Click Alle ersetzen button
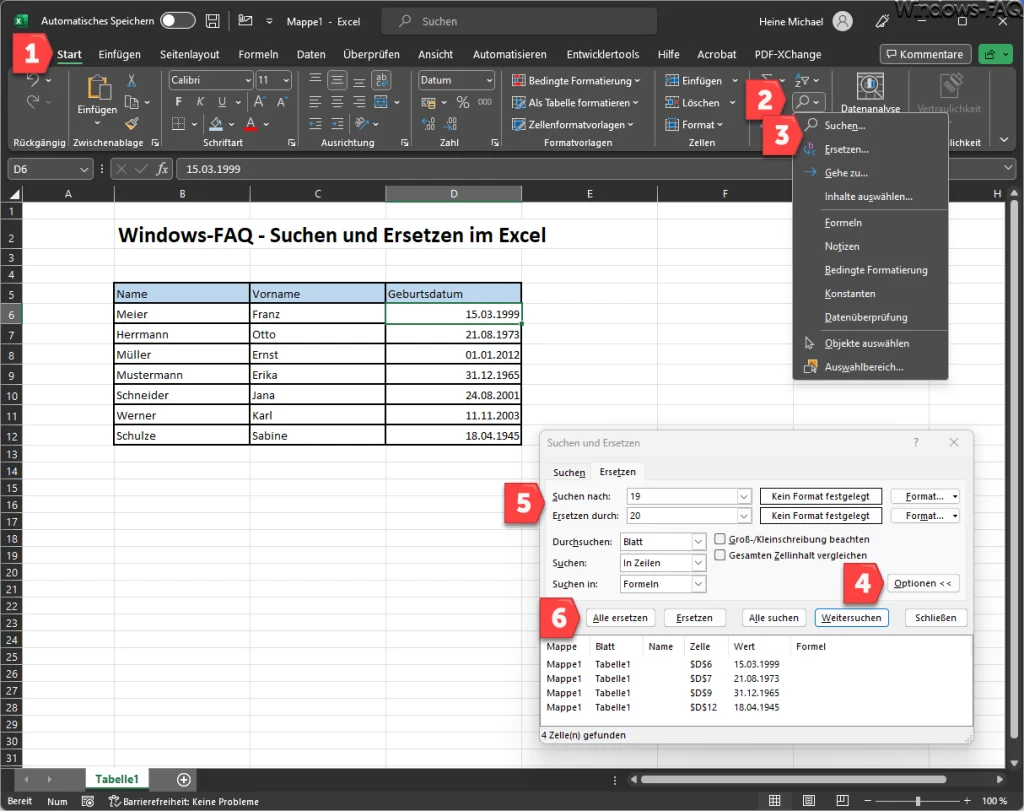 620,618
